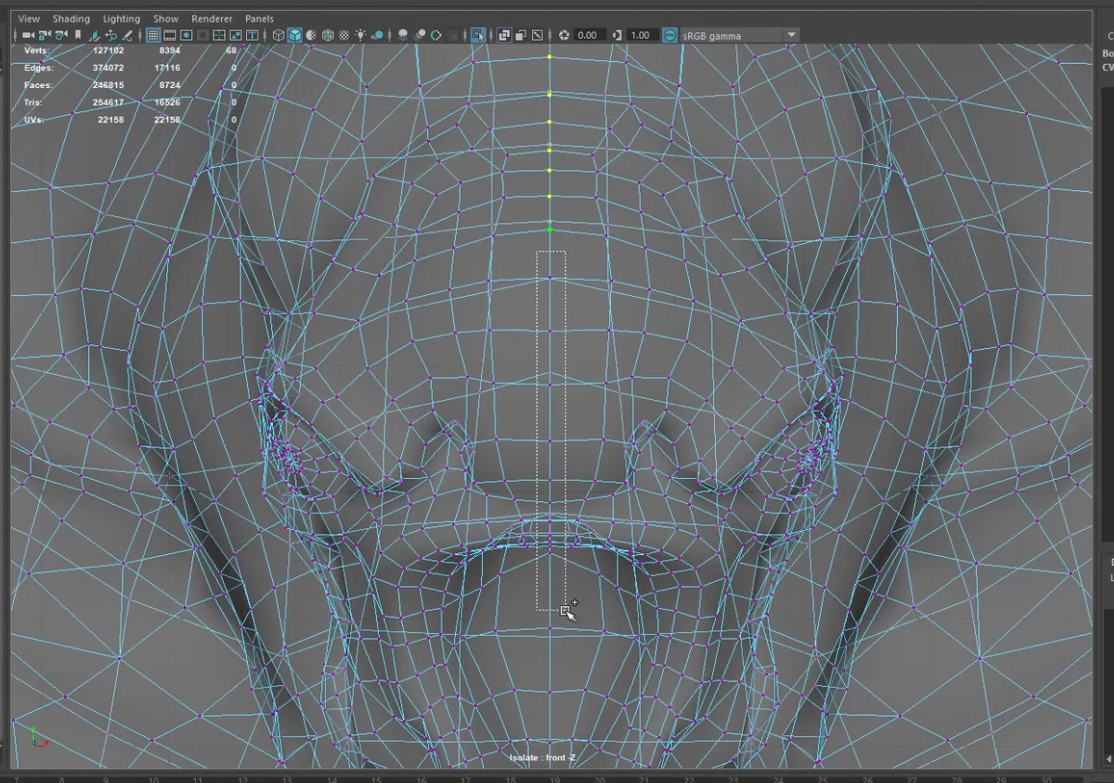The height and width of the screenshot is (783, 1114).
Task: Turn on Textured display checker icon
Action: tap(345, 35)
